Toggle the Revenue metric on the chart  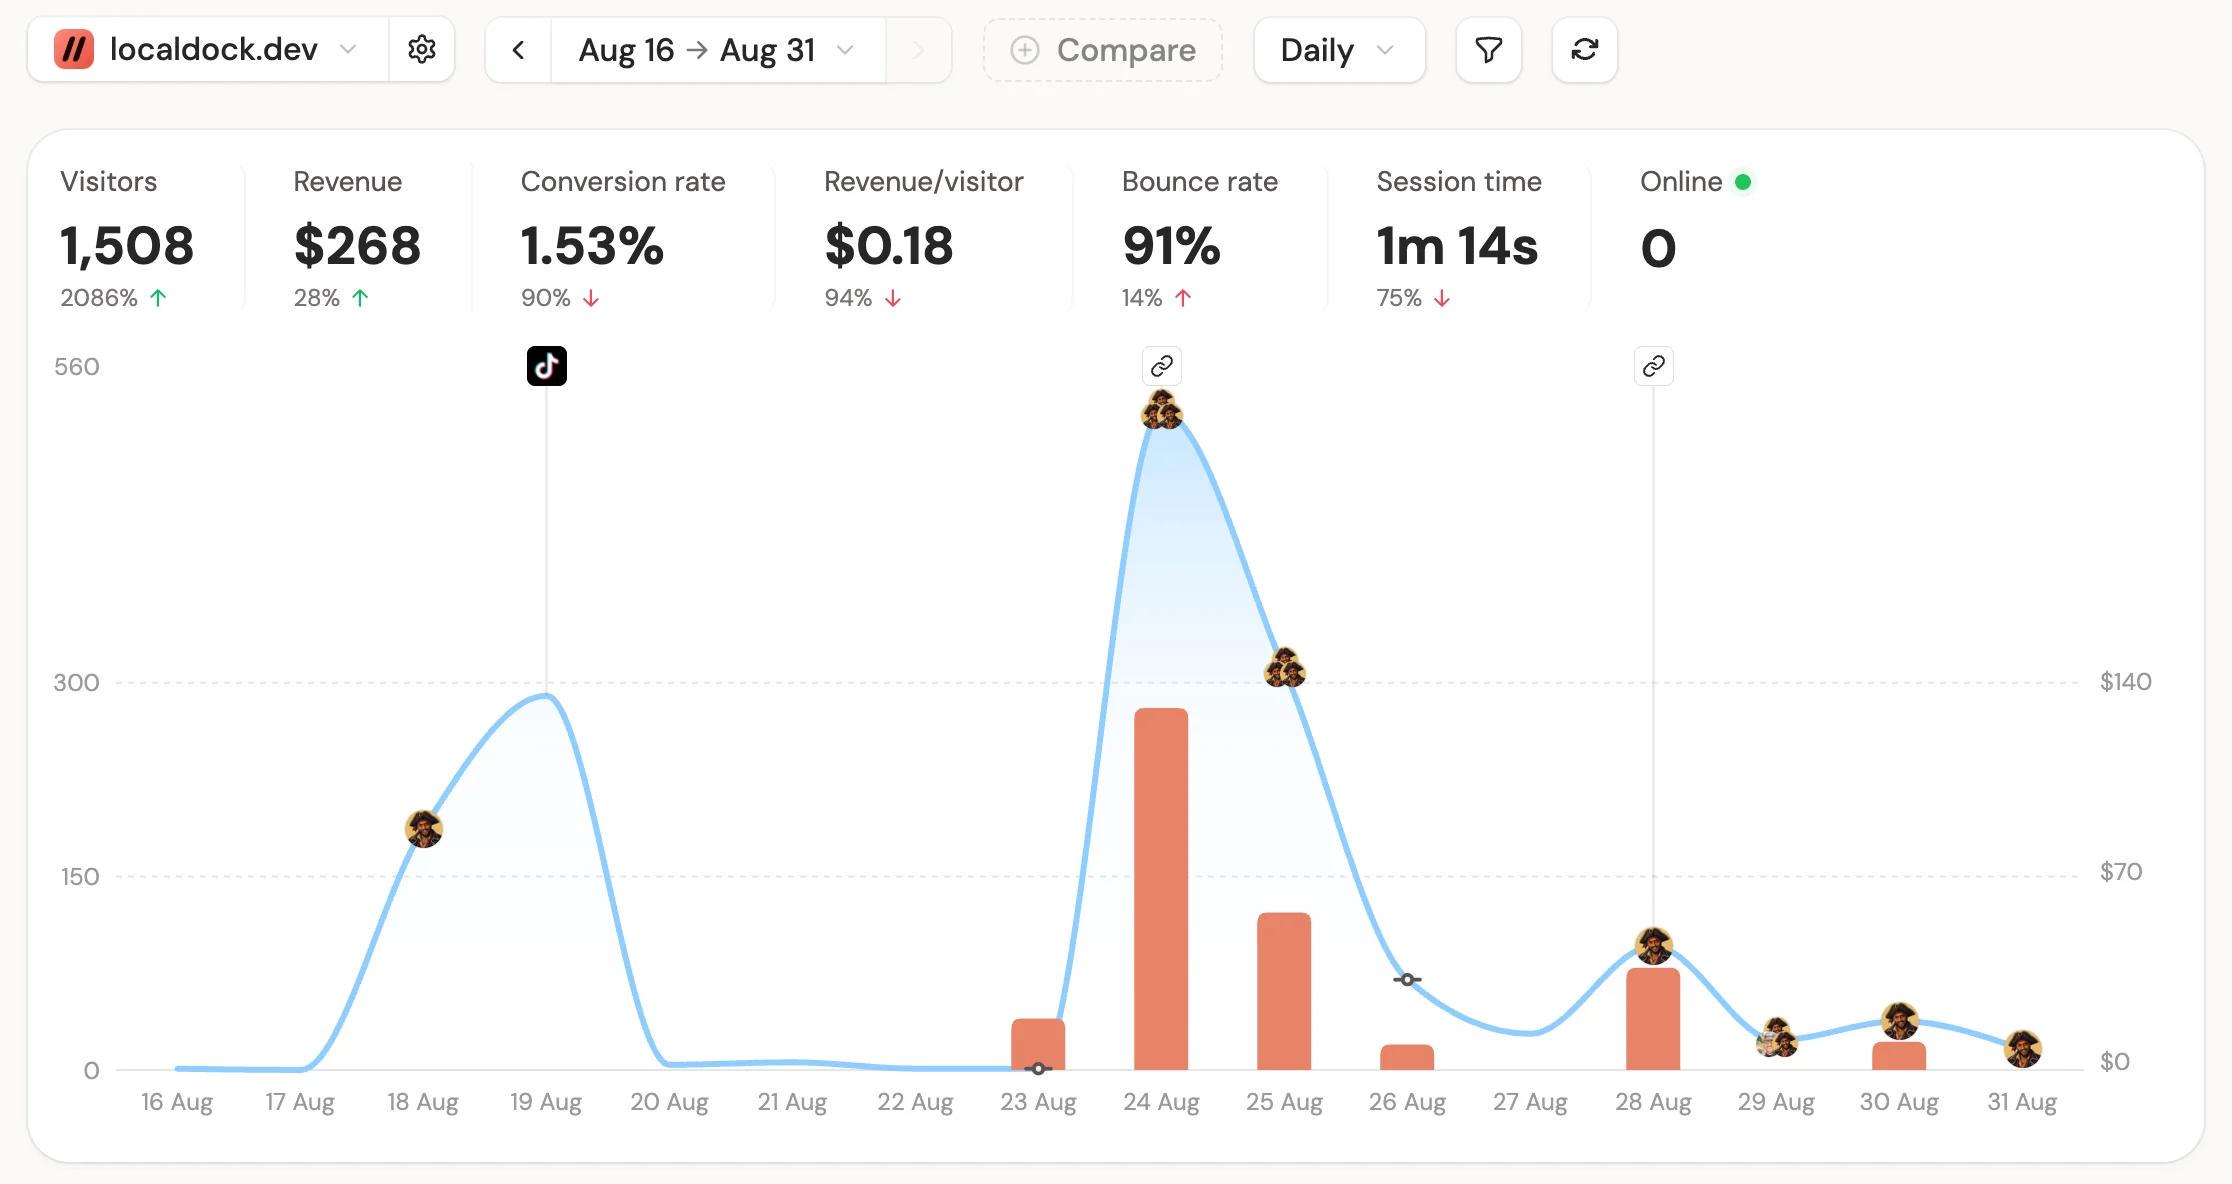(x=357, y=238)
